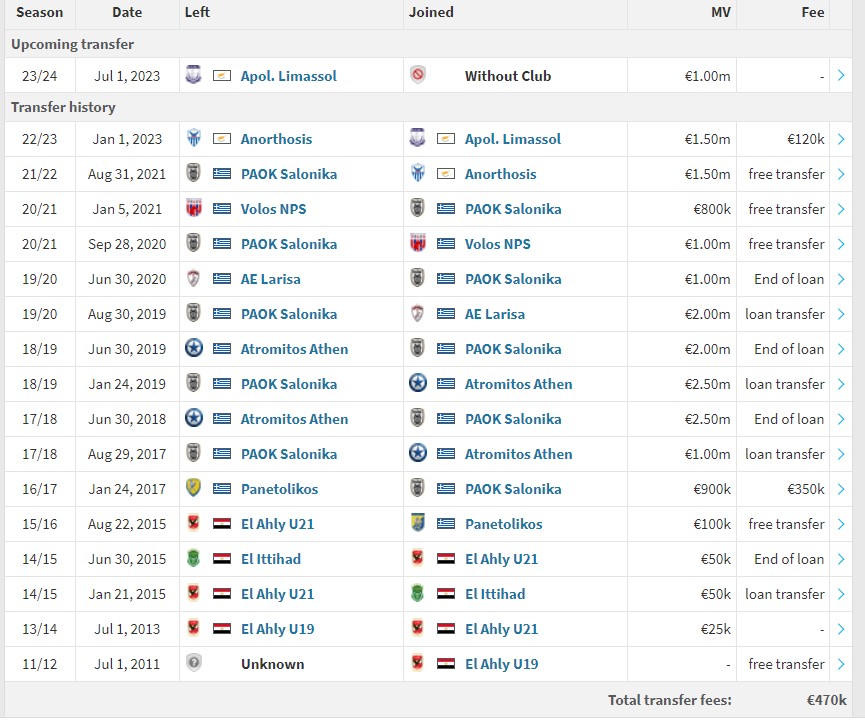Expand the Jan 5, 2021 transfer details arrow
Screen dimensions: 865x722
pos(841,209)
